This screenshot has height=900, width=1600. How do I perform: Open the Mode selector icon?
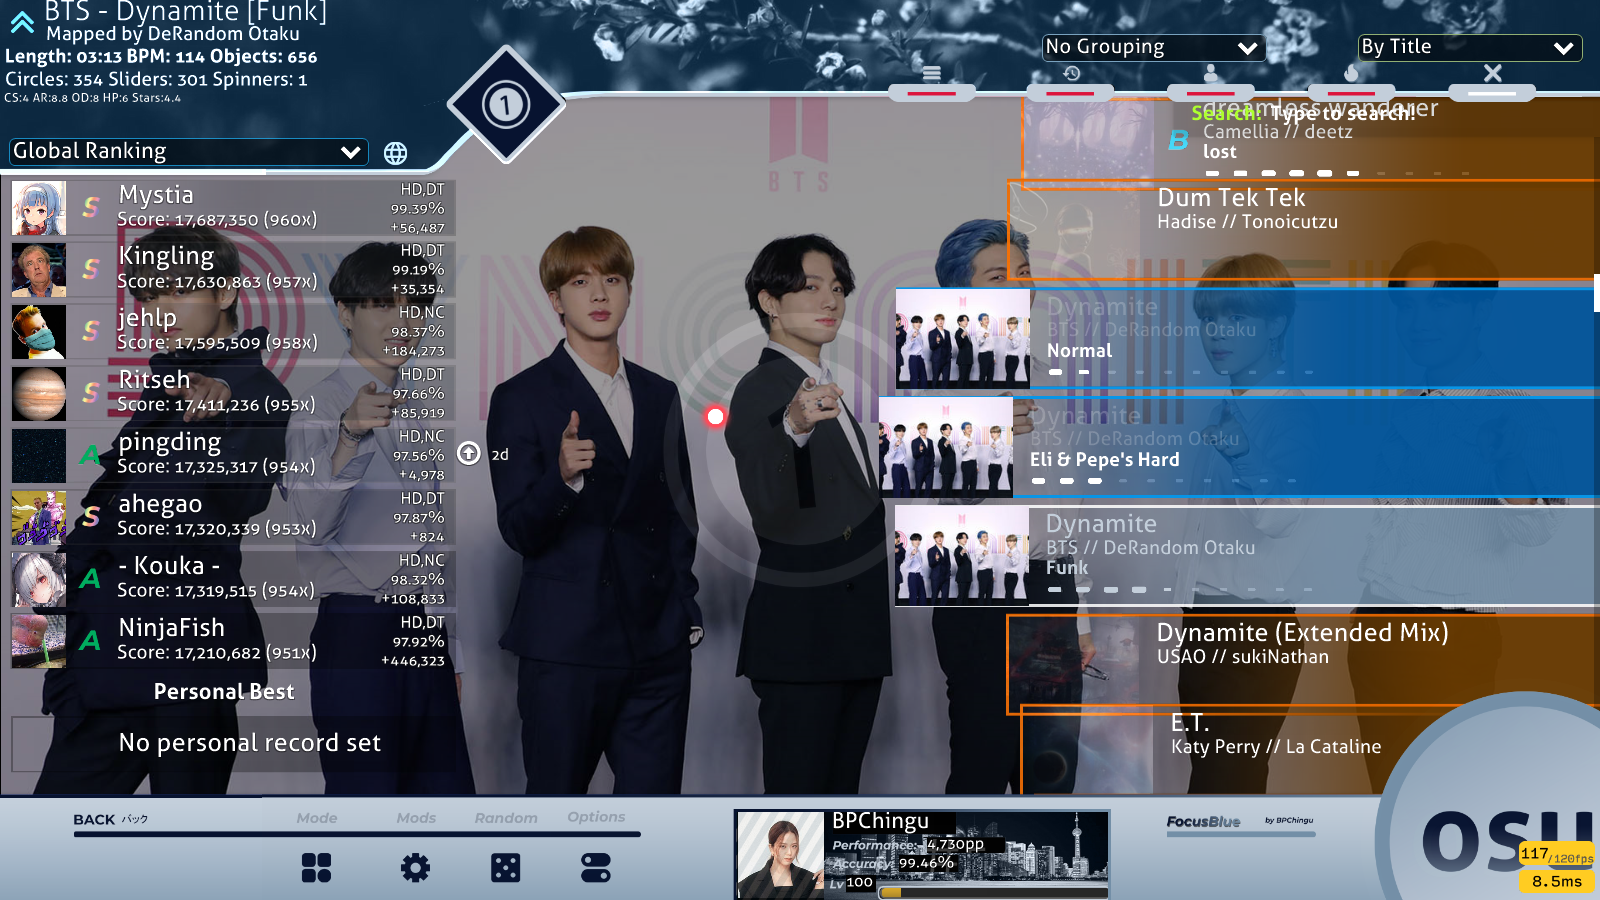pyautogui.click(x=316, y=867)
